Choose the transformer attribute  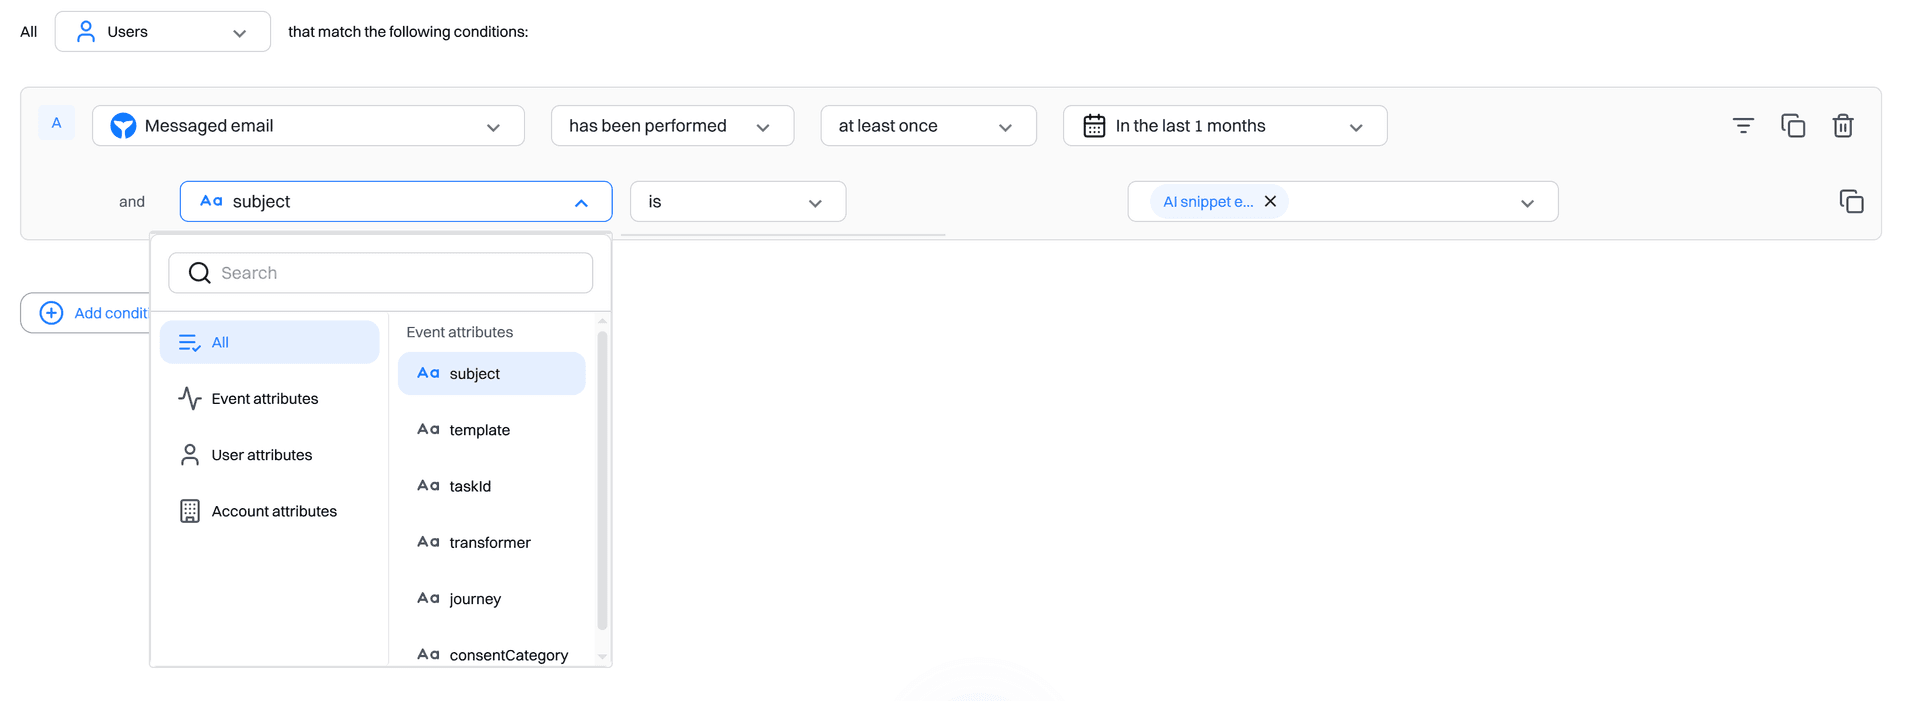point(491,542)
